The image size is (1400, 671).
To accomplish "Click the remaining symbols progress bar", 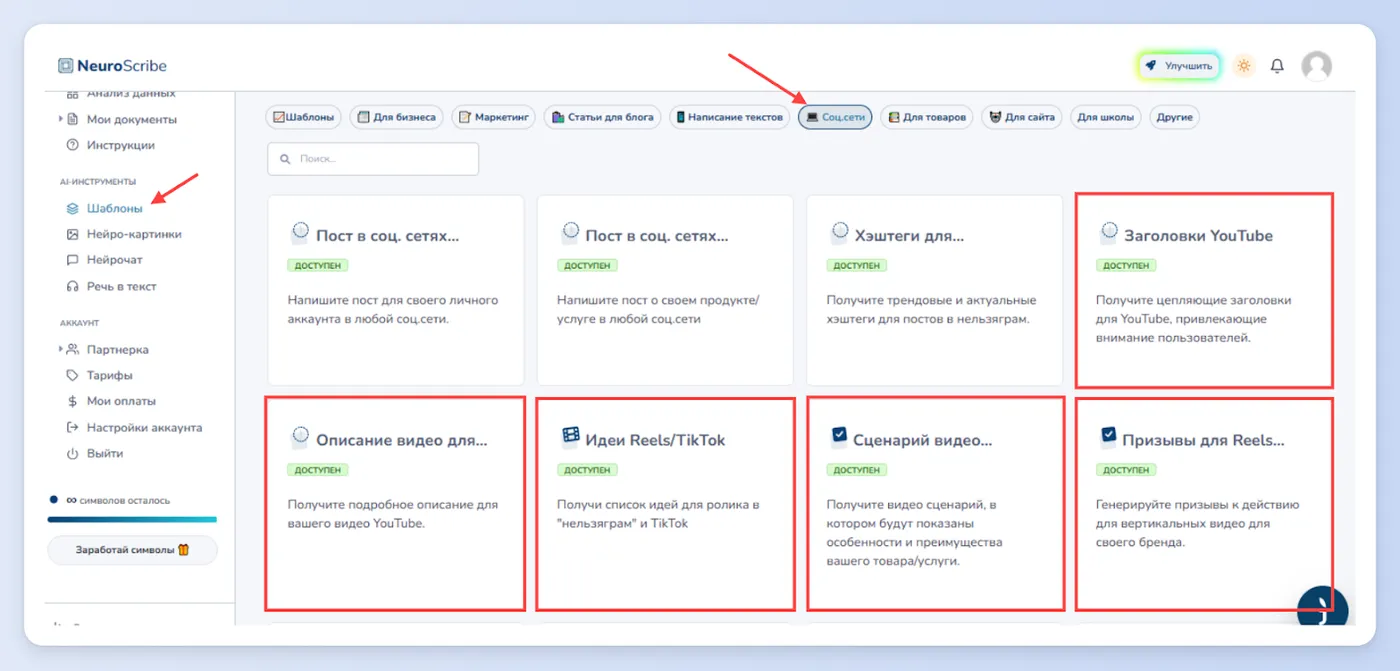I will coord(132,520).
